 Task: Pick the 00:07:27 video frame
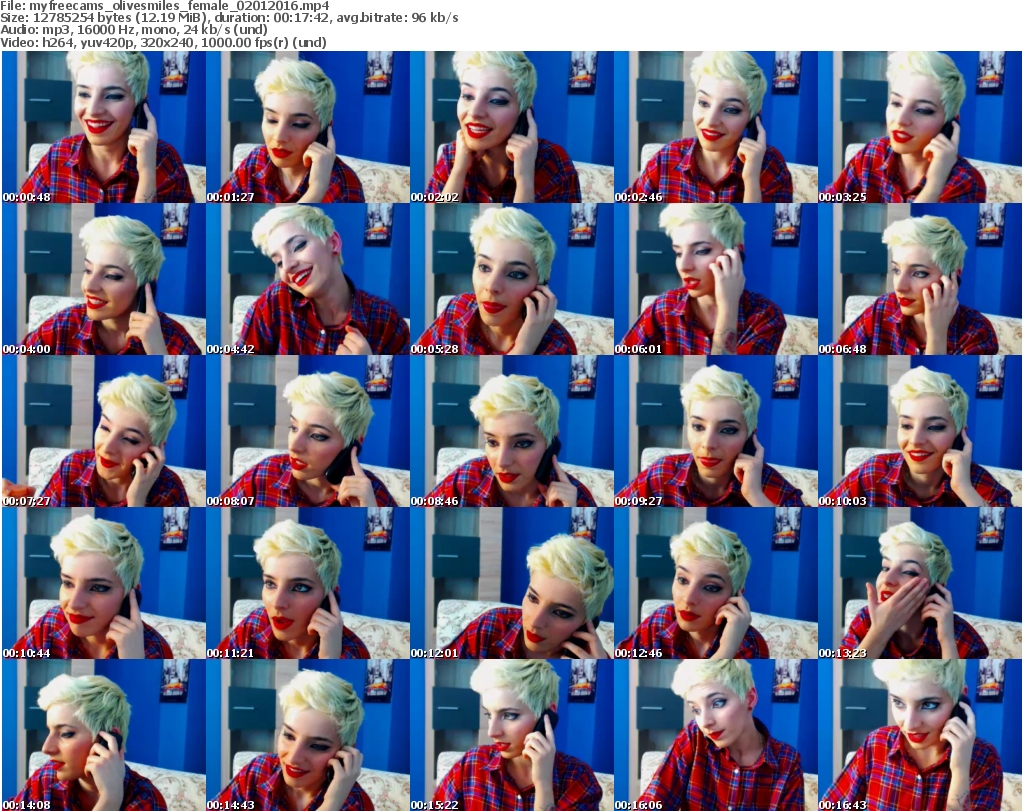104,432
